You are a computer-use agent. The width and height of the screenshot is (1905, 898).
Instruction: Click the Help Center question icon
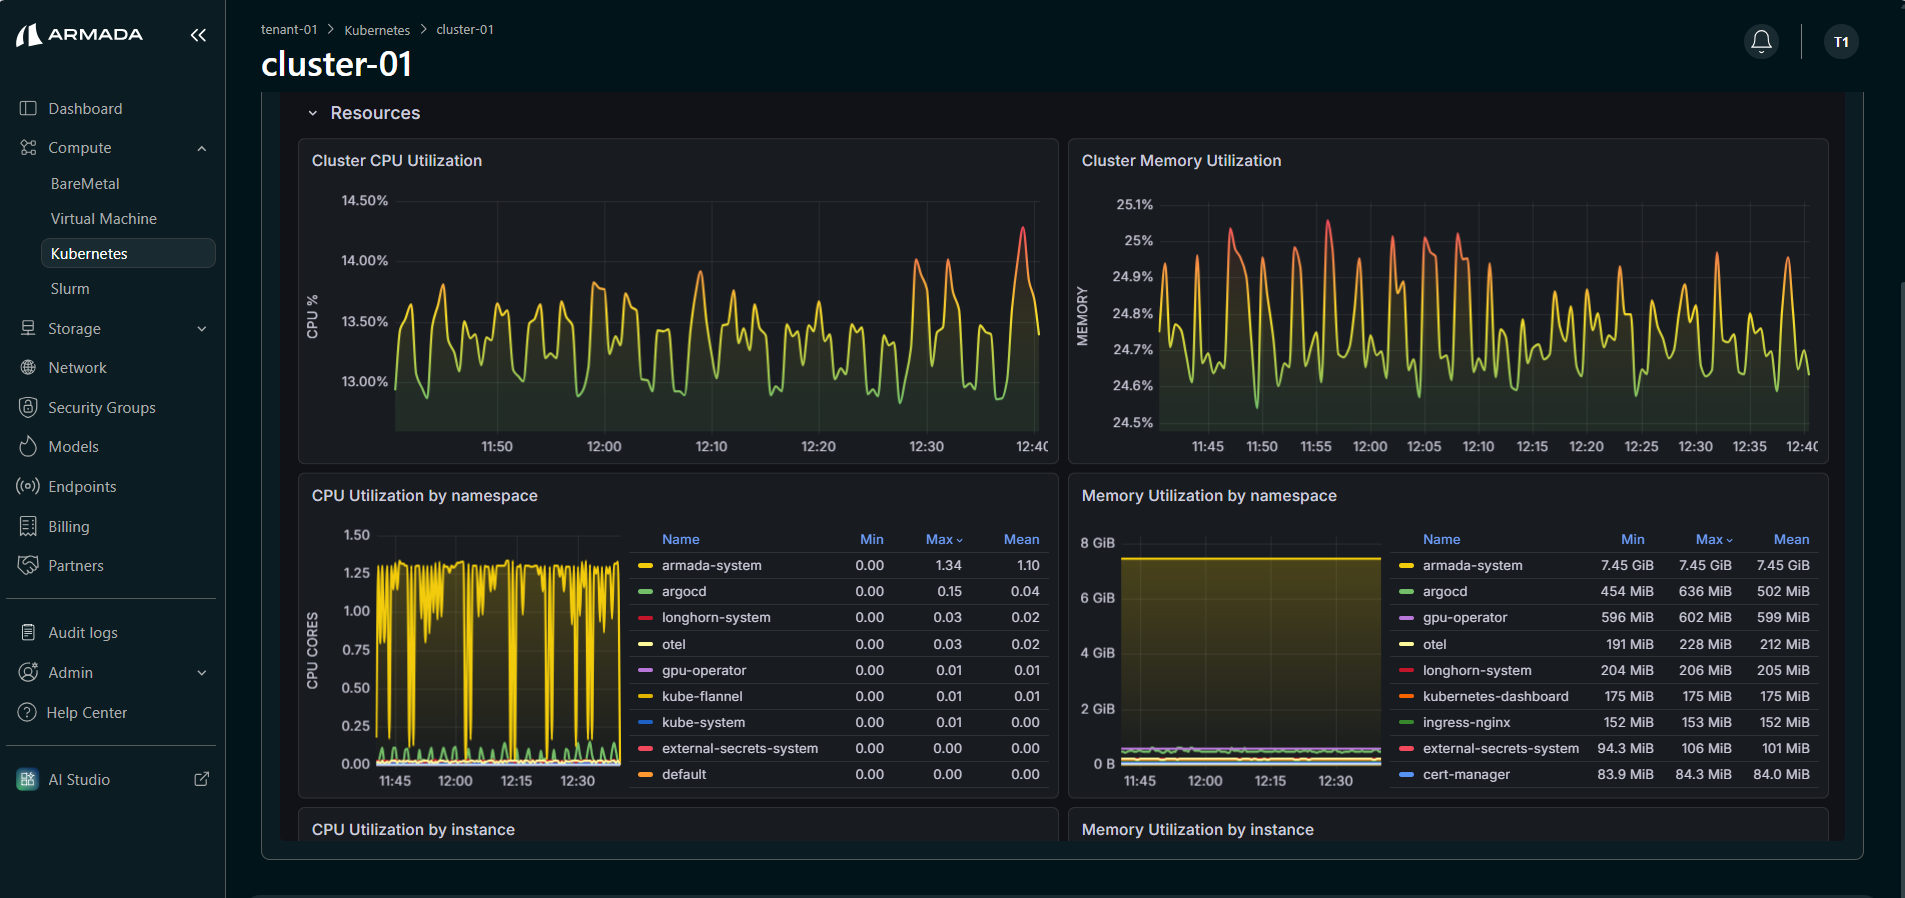(27, 712)
